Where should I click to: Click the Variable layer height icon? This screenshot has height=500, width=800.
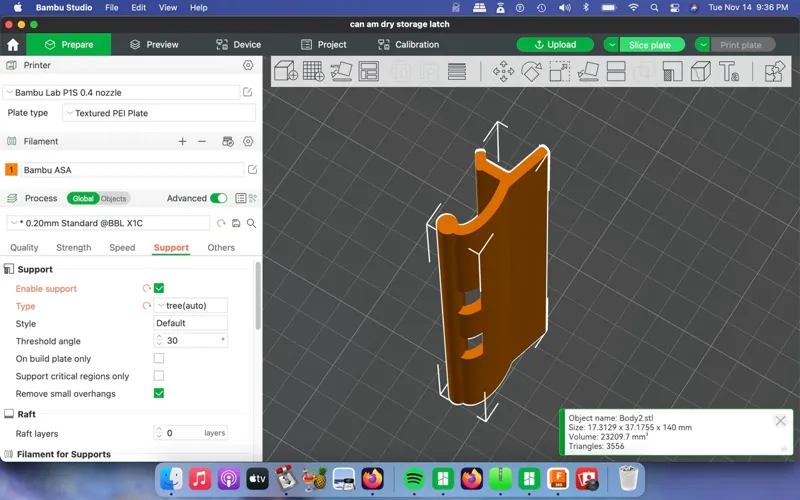coord(457,71)
